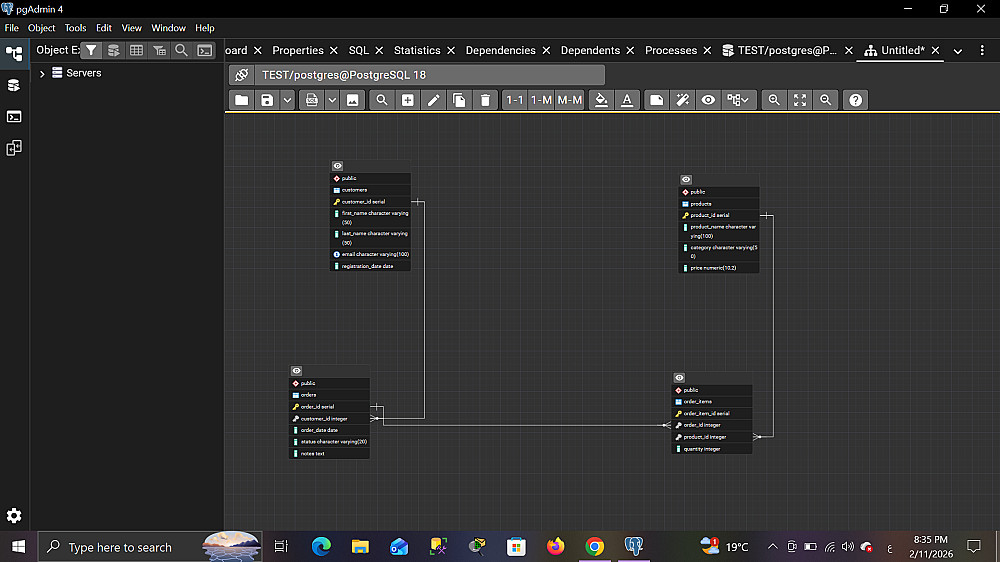The width and height of the screenshot is (1000, 562).
Task: Toggle the Show details eye icon in toolbar
Action: pos(708,100)
